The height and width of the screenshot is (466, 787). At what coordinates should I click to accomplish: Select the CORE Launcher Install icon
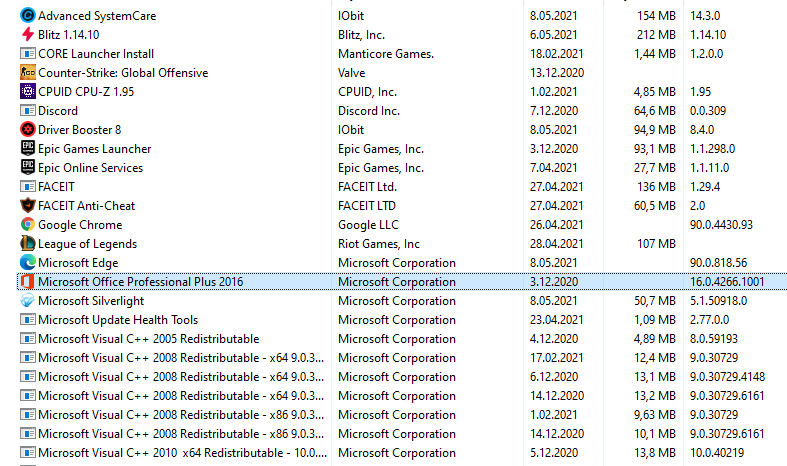coord(28,54)
